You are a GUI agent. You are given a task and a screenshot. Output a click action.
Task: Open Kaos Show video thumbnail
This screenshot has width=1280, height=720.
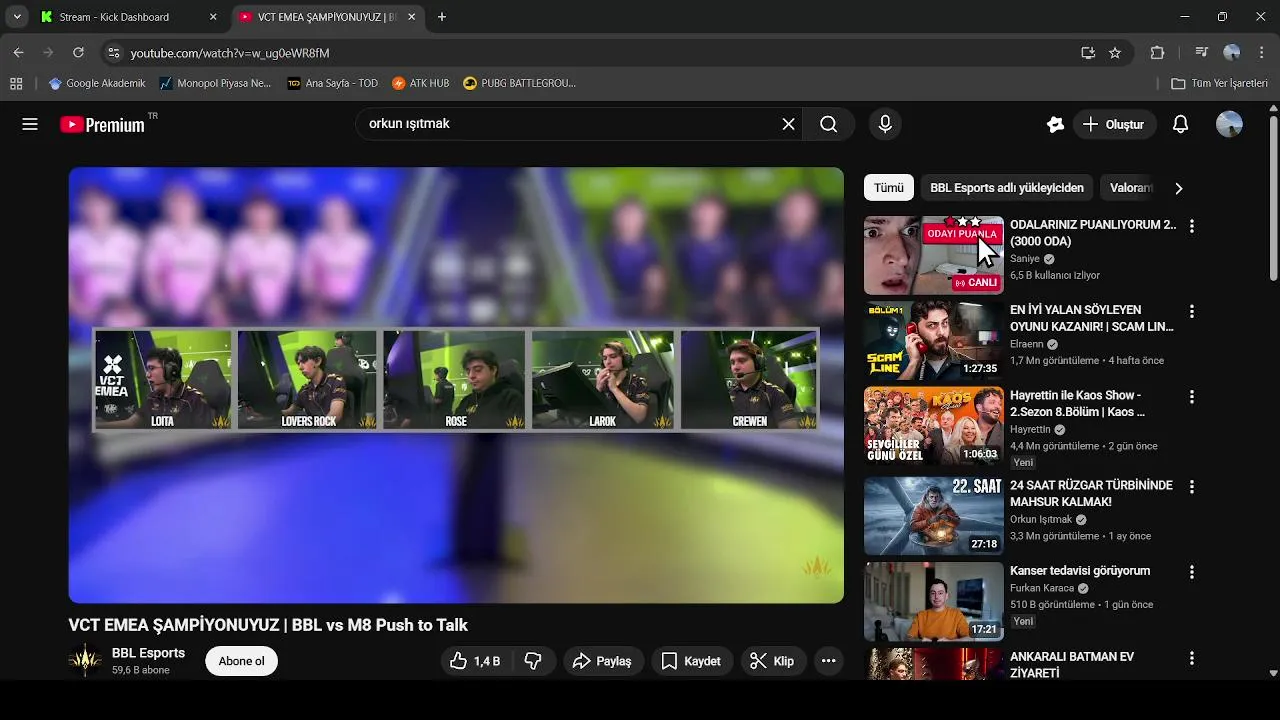(933, 426)
